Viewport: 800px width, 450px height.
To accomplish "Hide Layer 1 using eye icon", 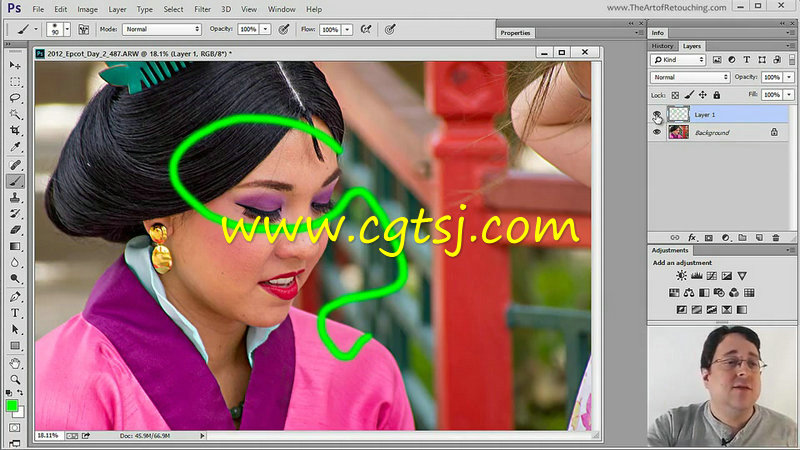I will click(x=657, y=114).
